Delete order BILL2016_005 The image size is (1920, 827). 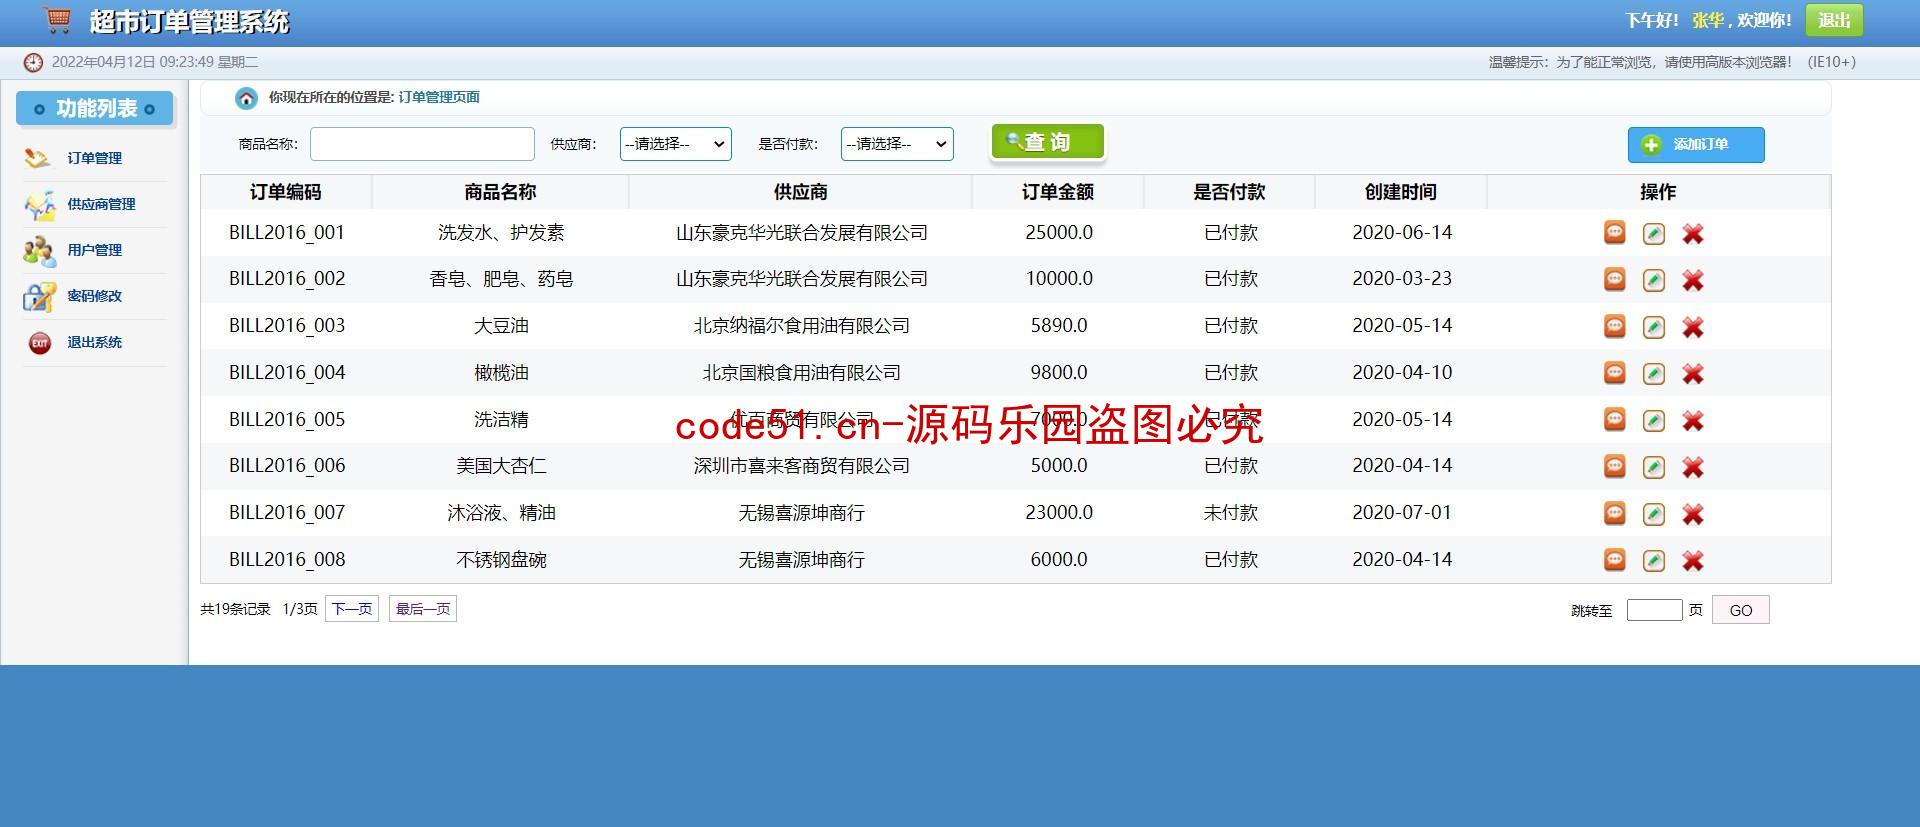pyautogui.click(x=1693, y=421)
